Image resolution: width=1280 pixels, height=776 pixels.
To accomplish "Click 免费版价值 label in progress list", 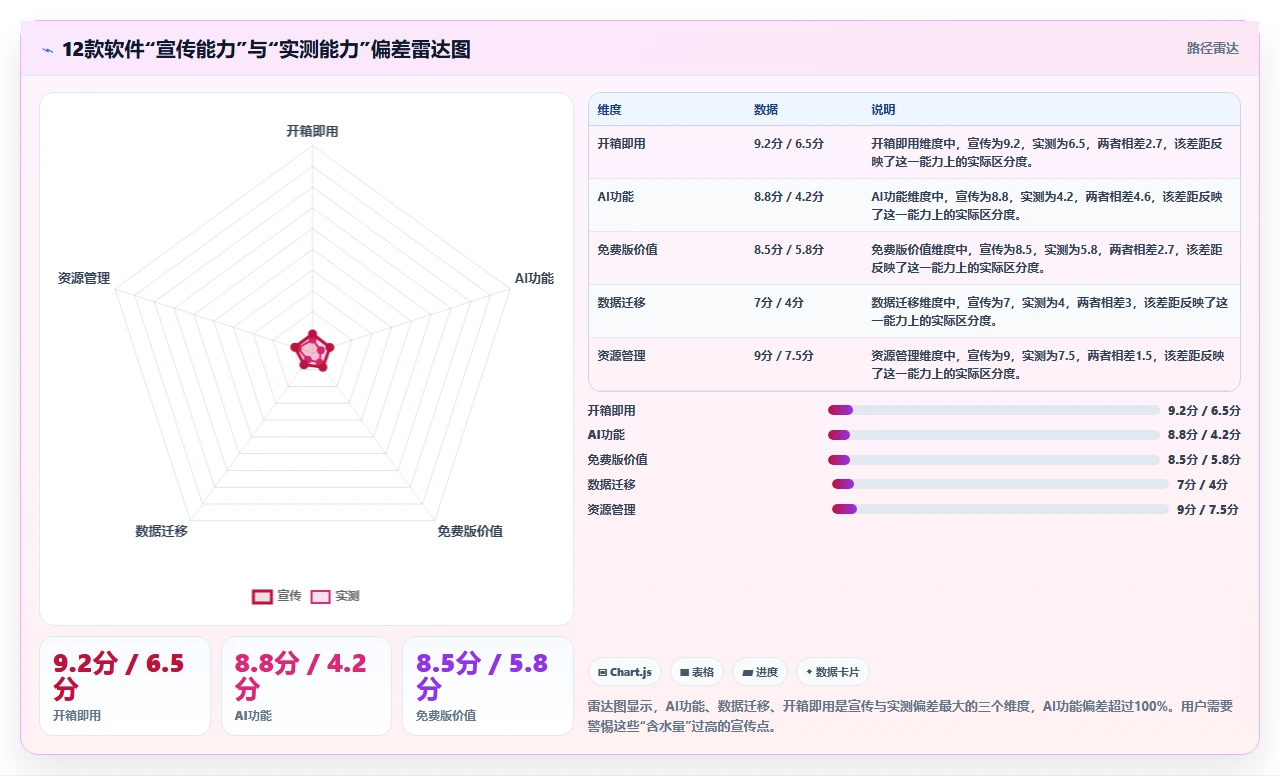I will [x=618, y=460].
